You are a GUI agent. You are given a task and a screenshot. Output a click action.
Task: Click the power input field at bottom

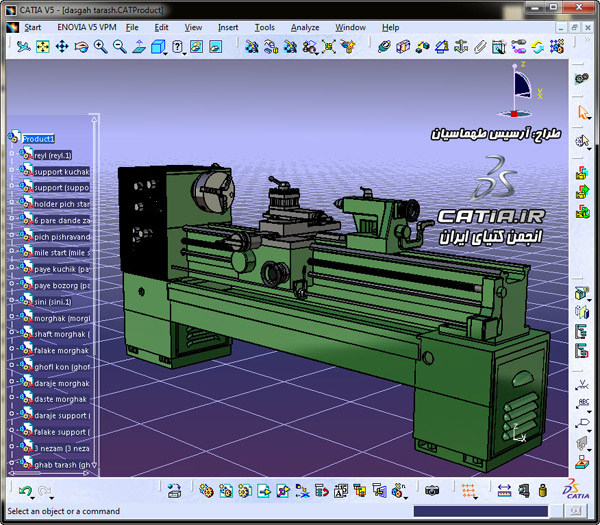click(x=481, y=511)
